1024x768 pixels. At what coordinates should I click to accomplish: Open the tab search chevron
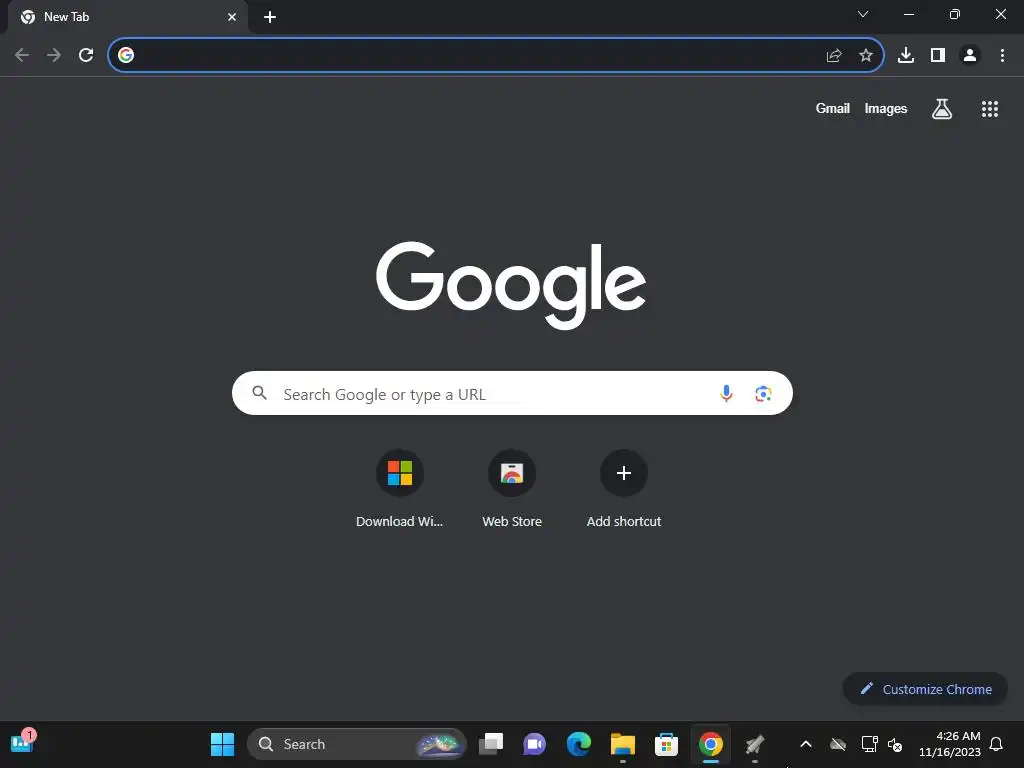pyautogui.click(x=863, y=14)
